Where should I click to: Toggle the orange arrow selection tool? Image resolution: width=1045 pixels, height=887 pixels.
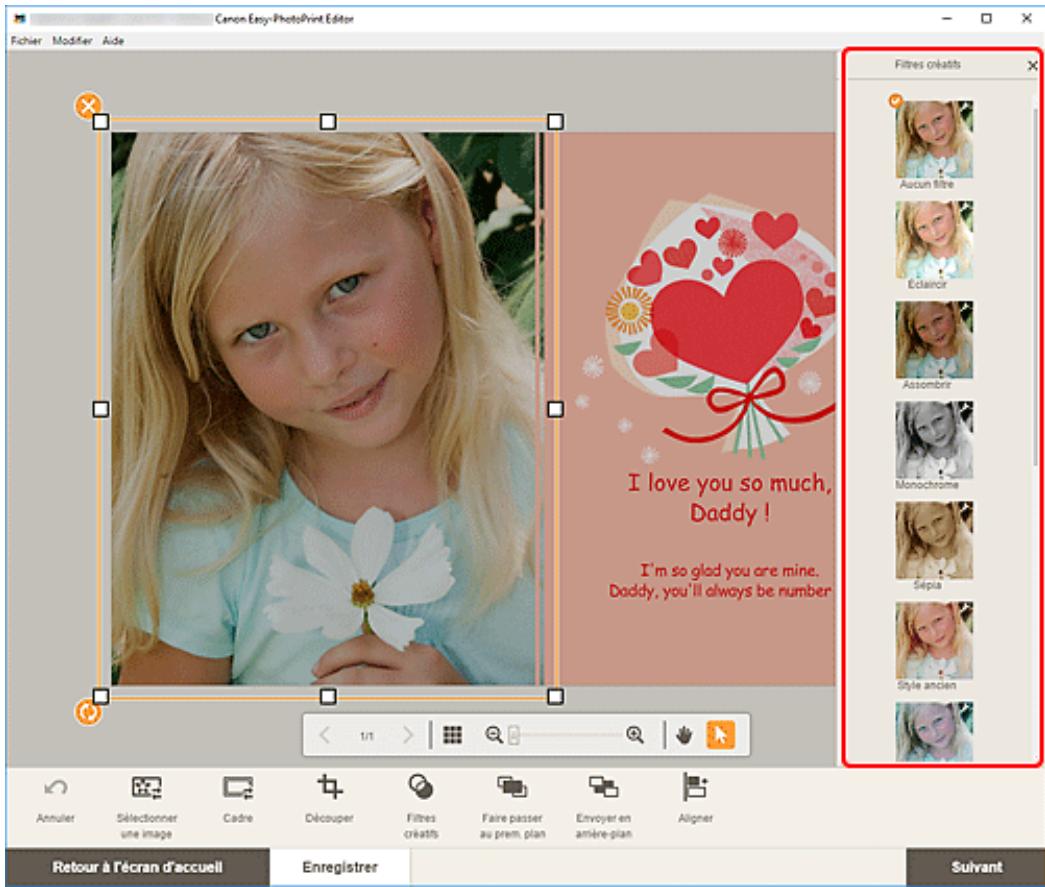tap(720, 735)
